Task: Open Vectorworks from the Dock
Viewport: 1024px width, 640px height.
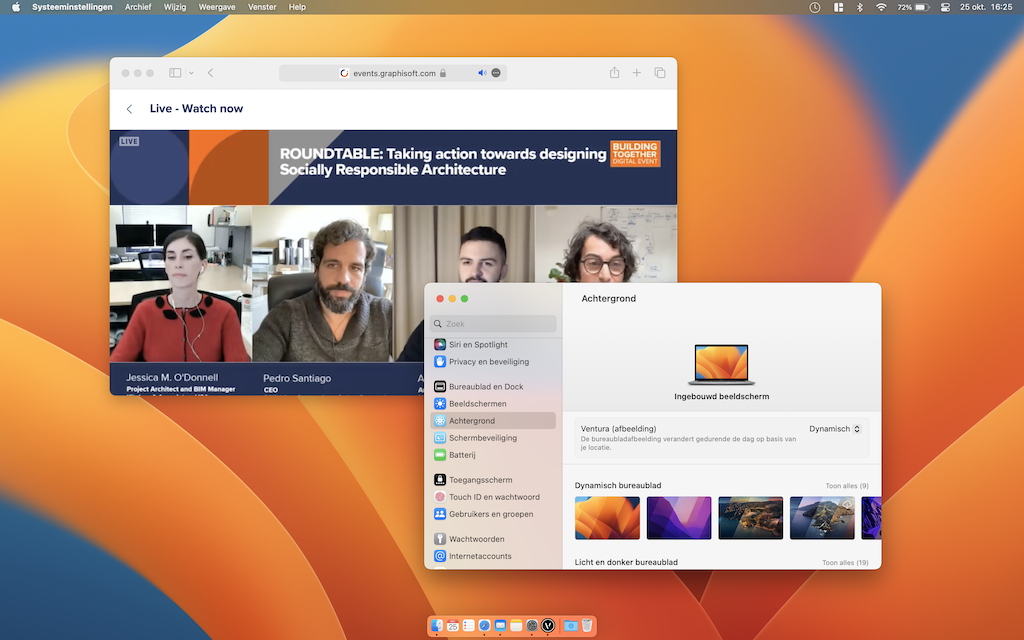Action: [x=548, y=626]
